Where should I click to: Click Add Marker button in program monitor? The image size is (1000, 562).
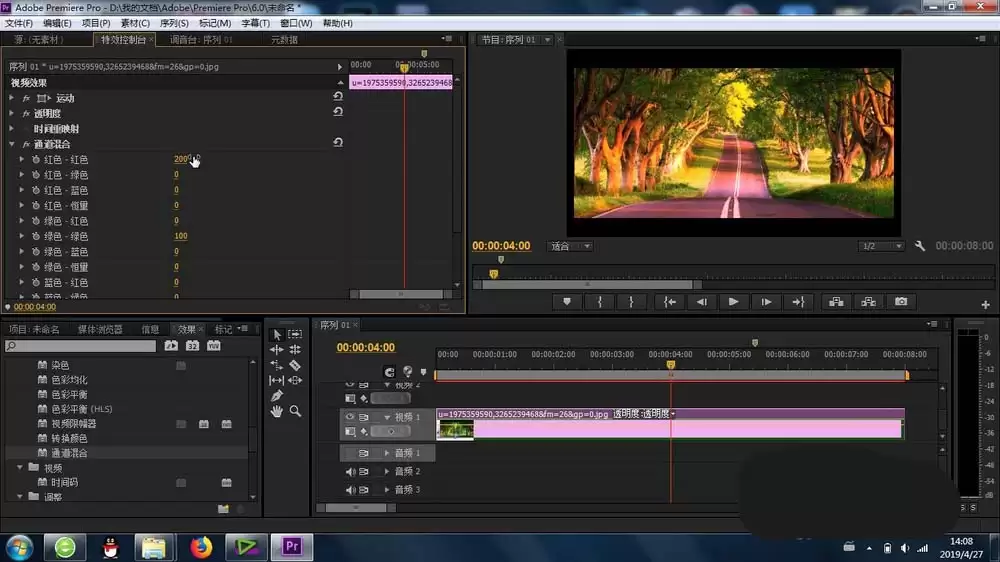(x=567, y=302)
